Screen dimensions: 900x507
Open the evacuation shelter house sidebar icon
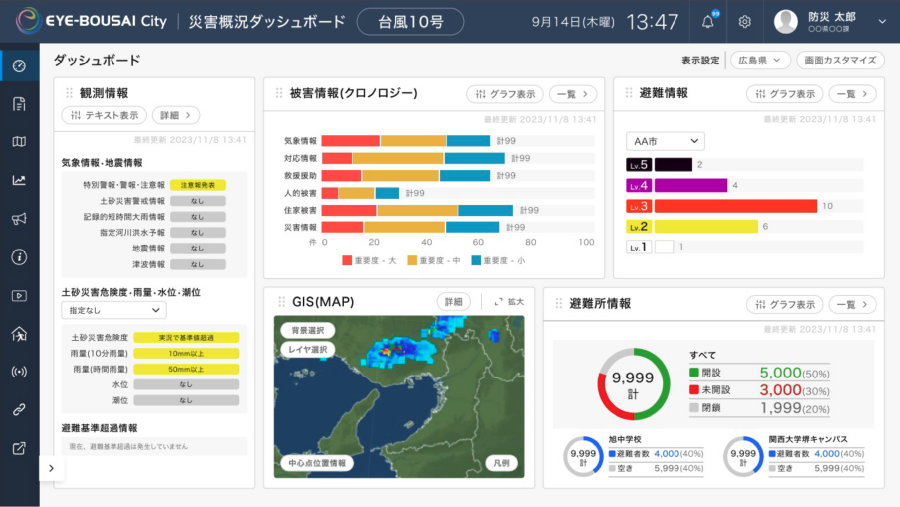tap(19, 334)
